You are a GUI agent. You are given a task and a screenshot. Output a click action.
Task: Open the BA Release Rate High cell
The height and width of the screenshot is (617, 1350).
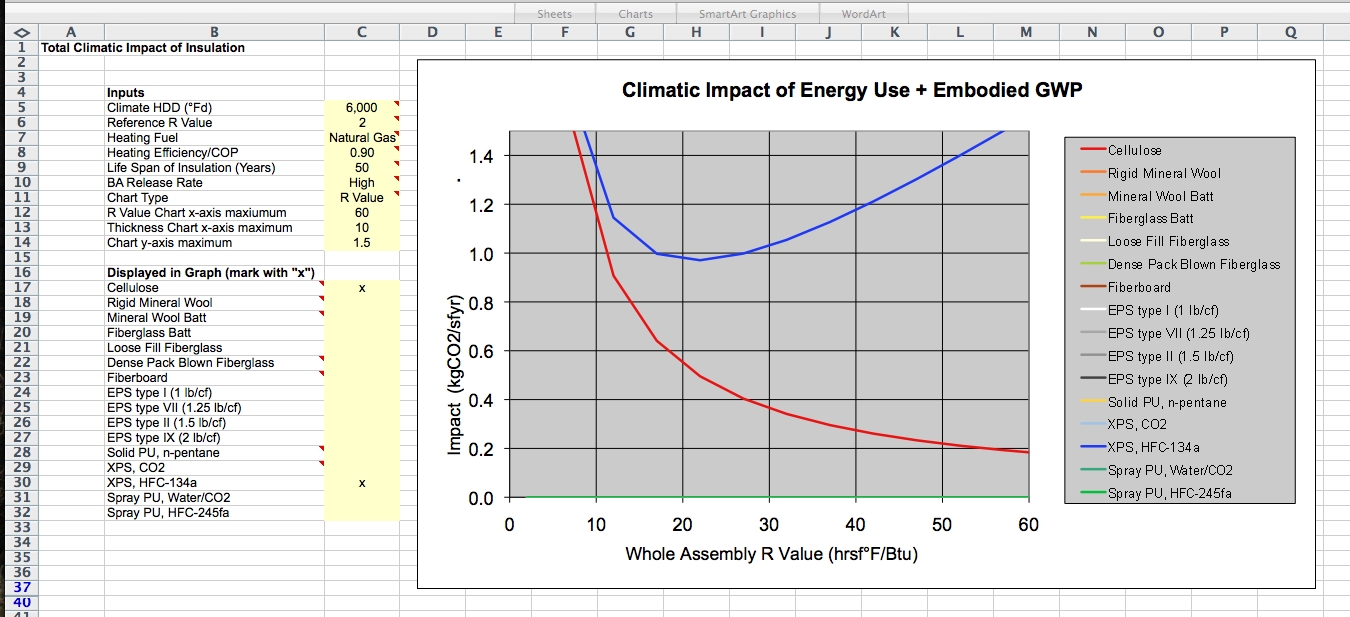(362, 183)
